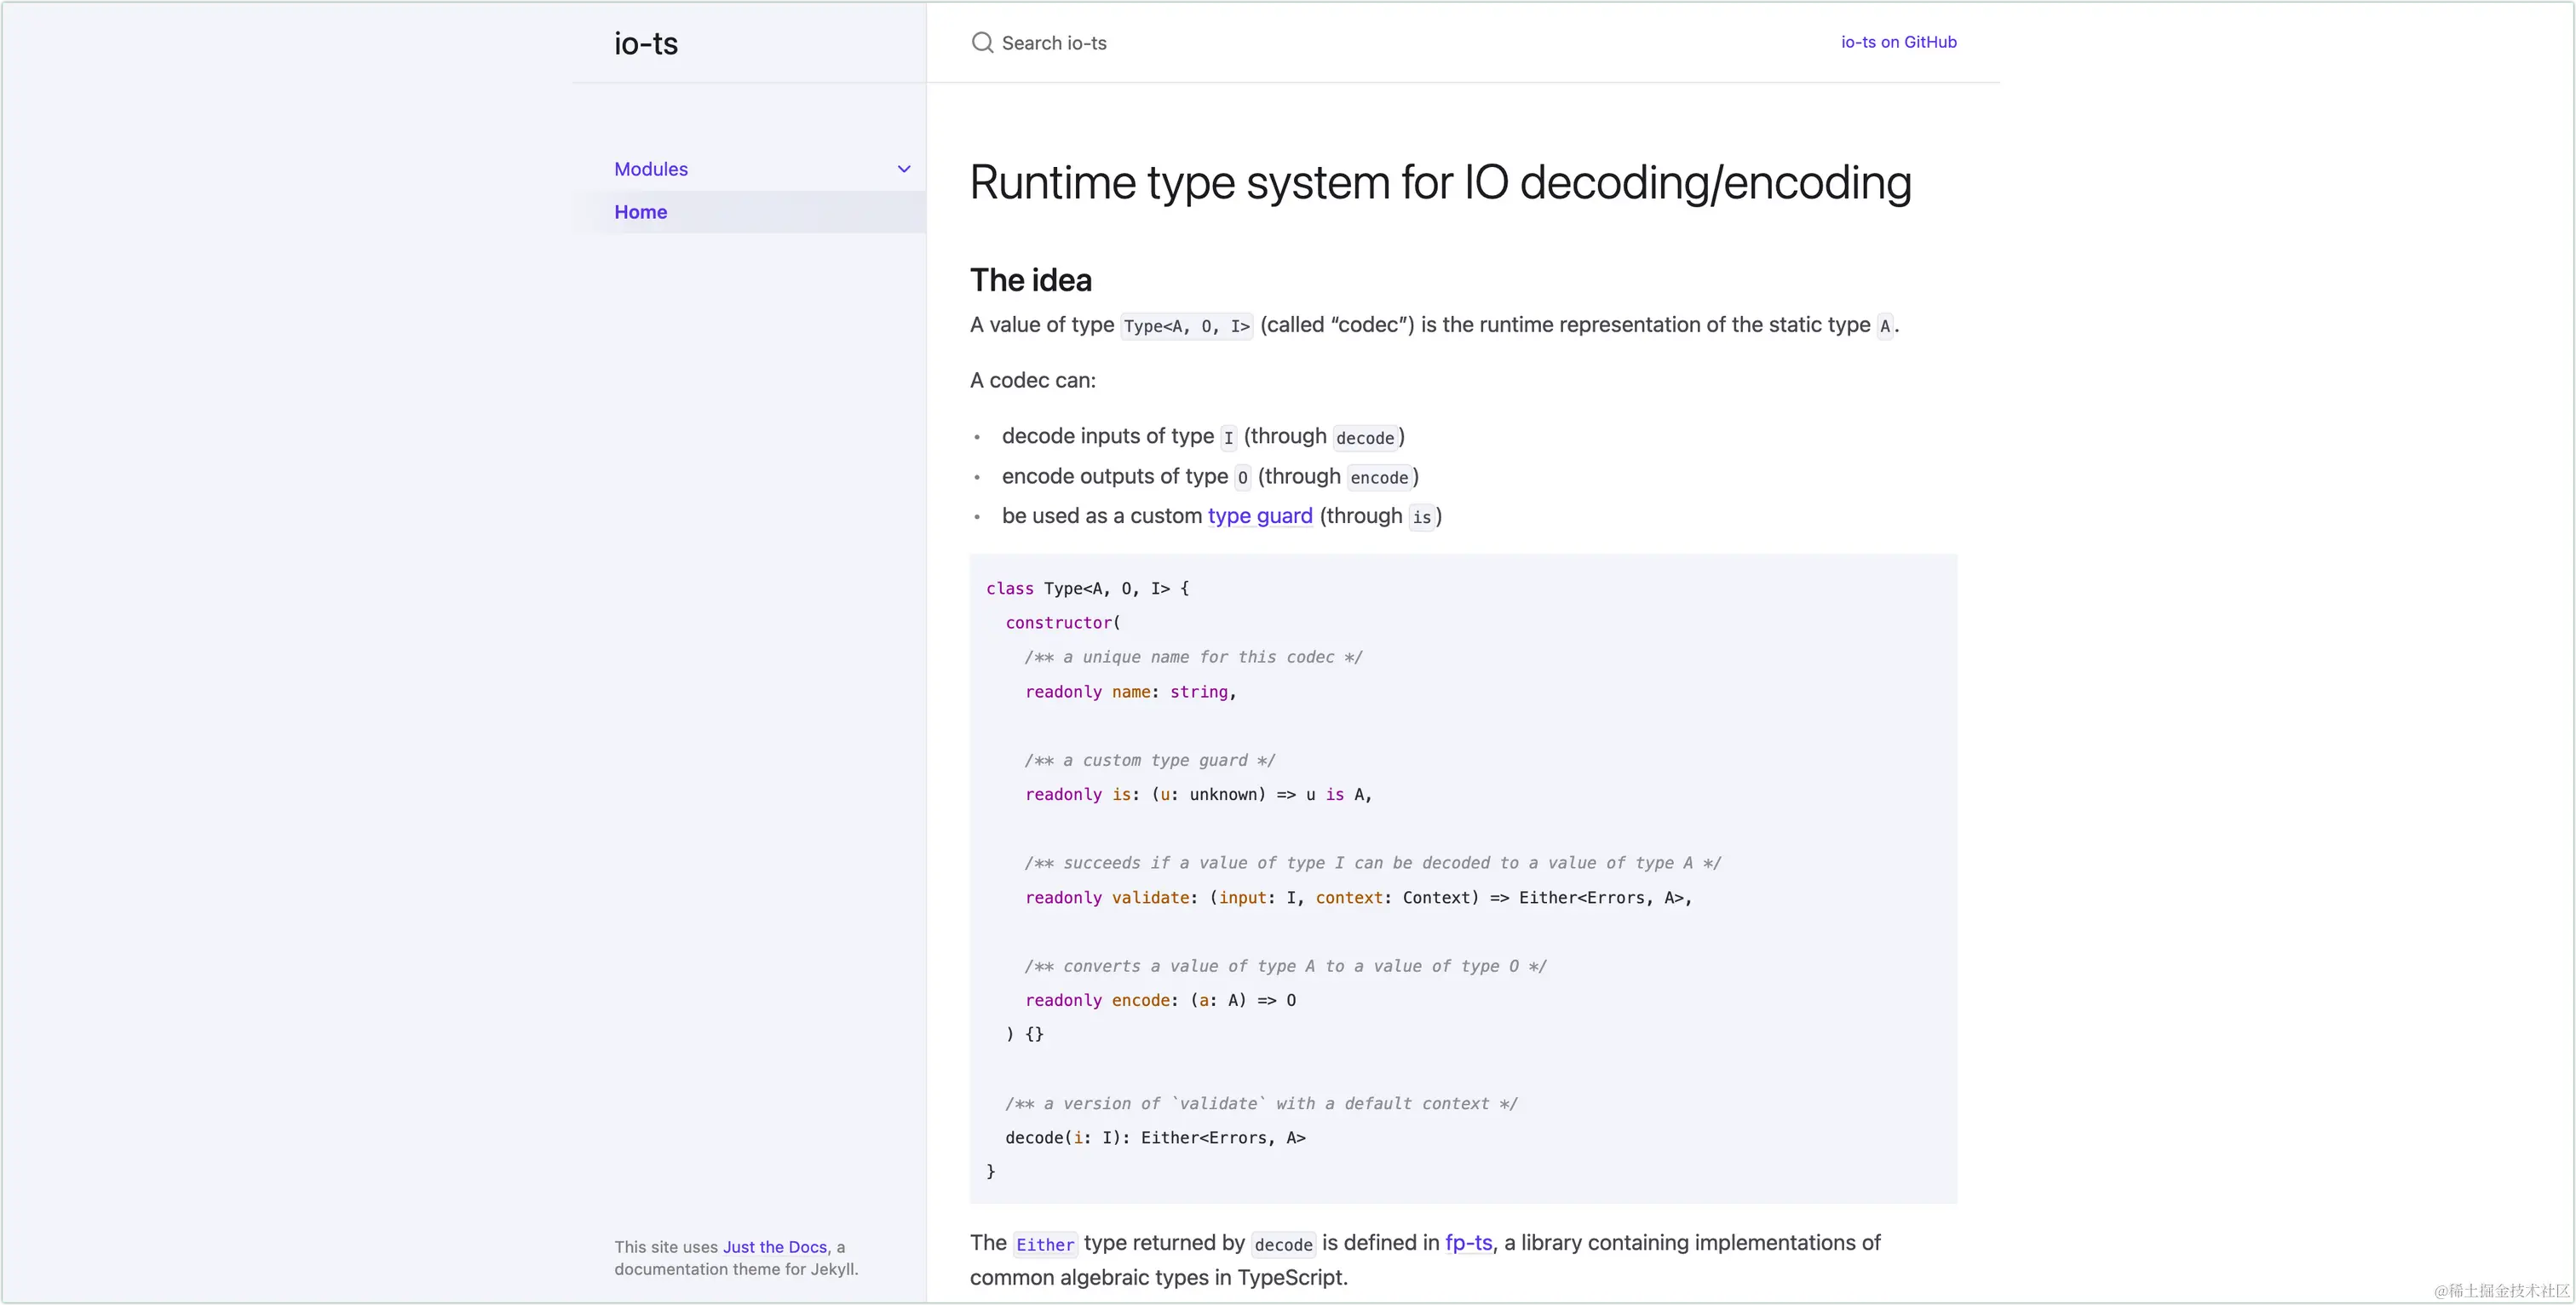Viewport: 2576px width, 1305px height.
Task: Click the Either inline code link
Action: click(x=1045, y=1244)
